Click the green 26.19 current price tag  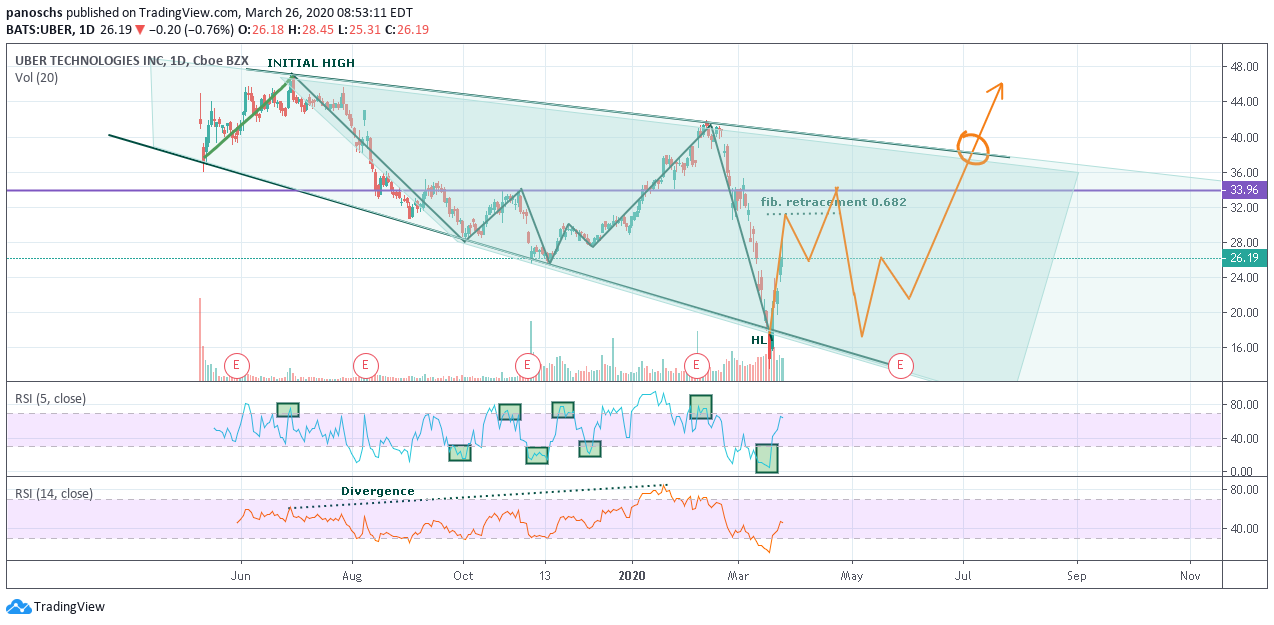[x=1247, y=258]
